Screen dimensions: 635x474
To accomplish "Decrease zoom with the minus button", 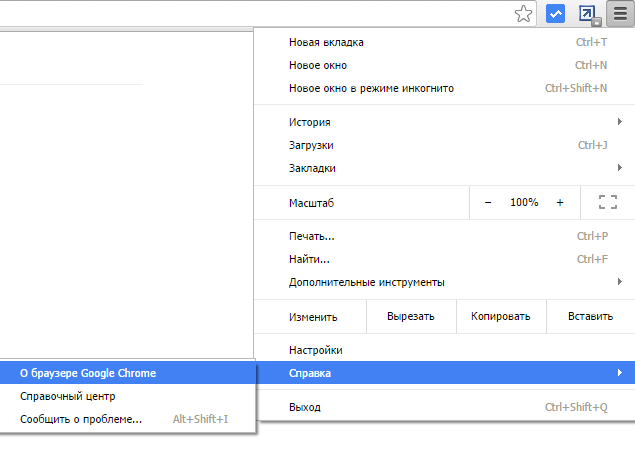I will tap(488, 202).
